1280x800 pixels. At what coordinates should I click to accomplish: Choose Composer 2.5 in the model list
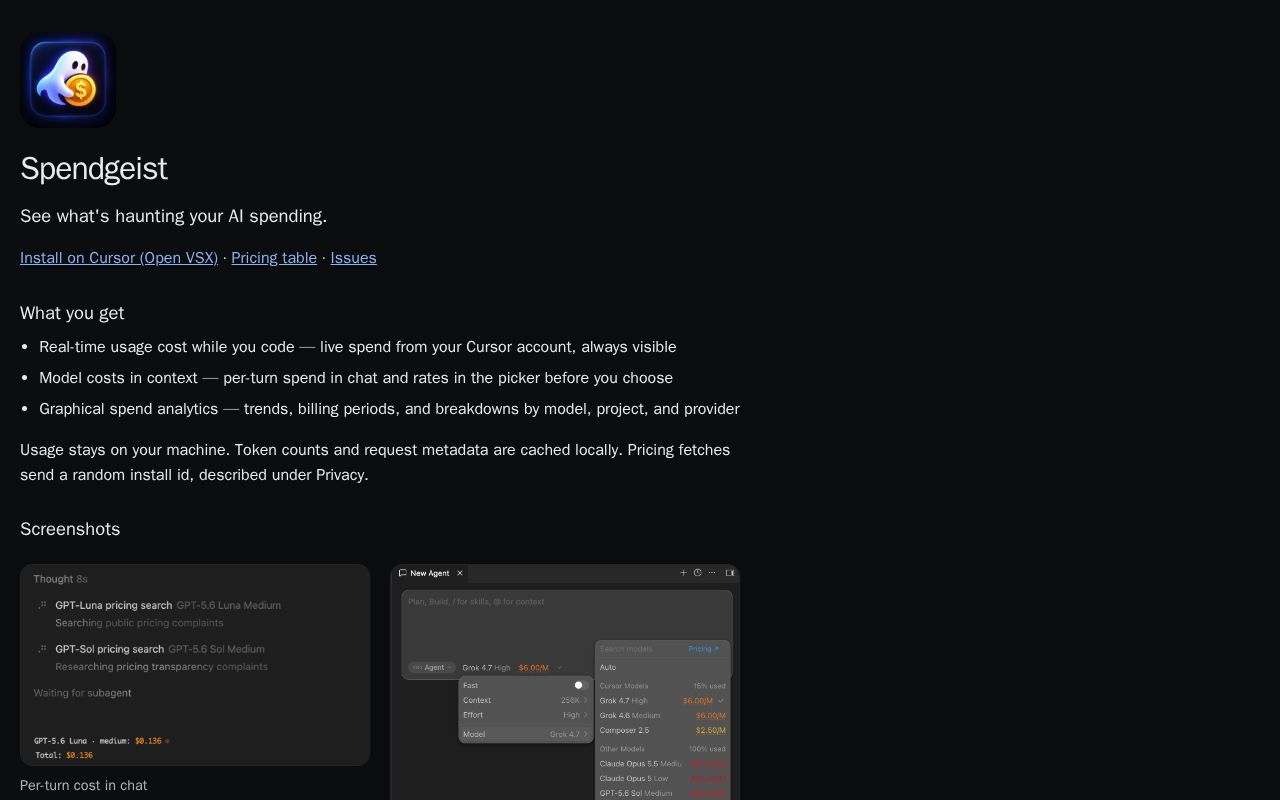click(662, 730)
